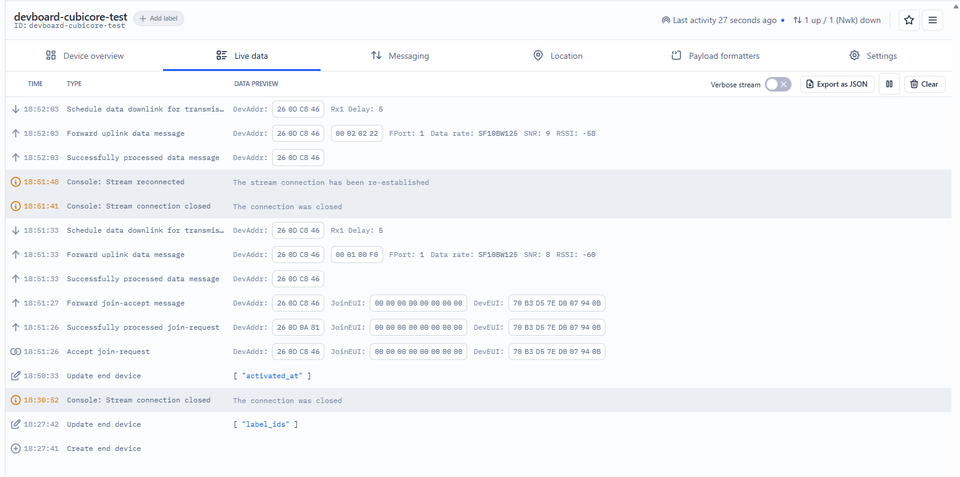The height and width of the screenshot is (477, 960).
Task: Toggle the Verbose stream switch
Action: (x=778, y=85)
